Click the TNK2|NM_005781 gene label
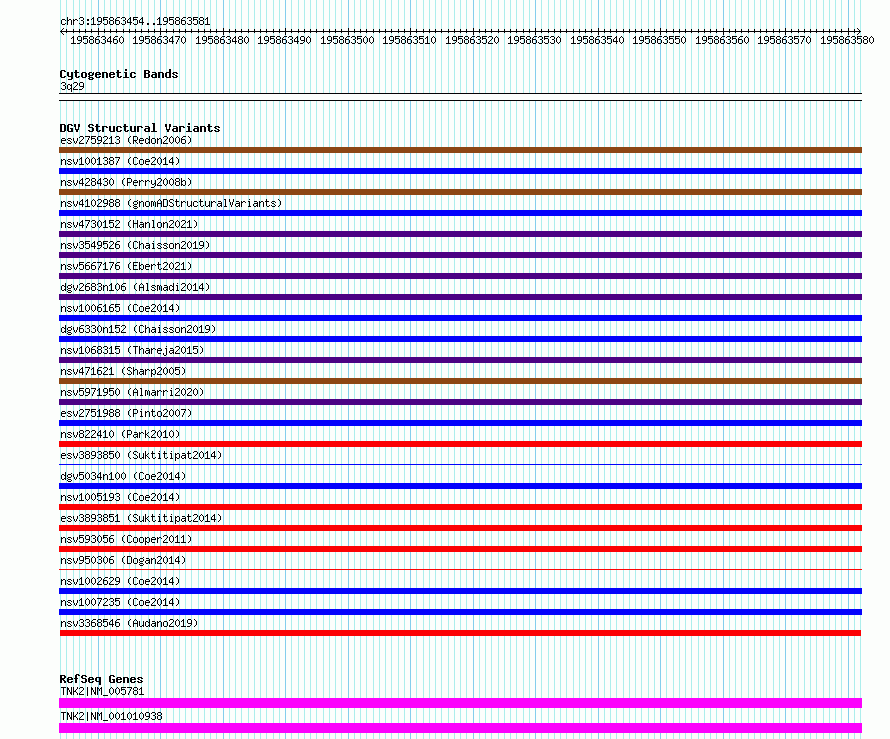Viewport: 890px width, 739px height. [102, 691]
